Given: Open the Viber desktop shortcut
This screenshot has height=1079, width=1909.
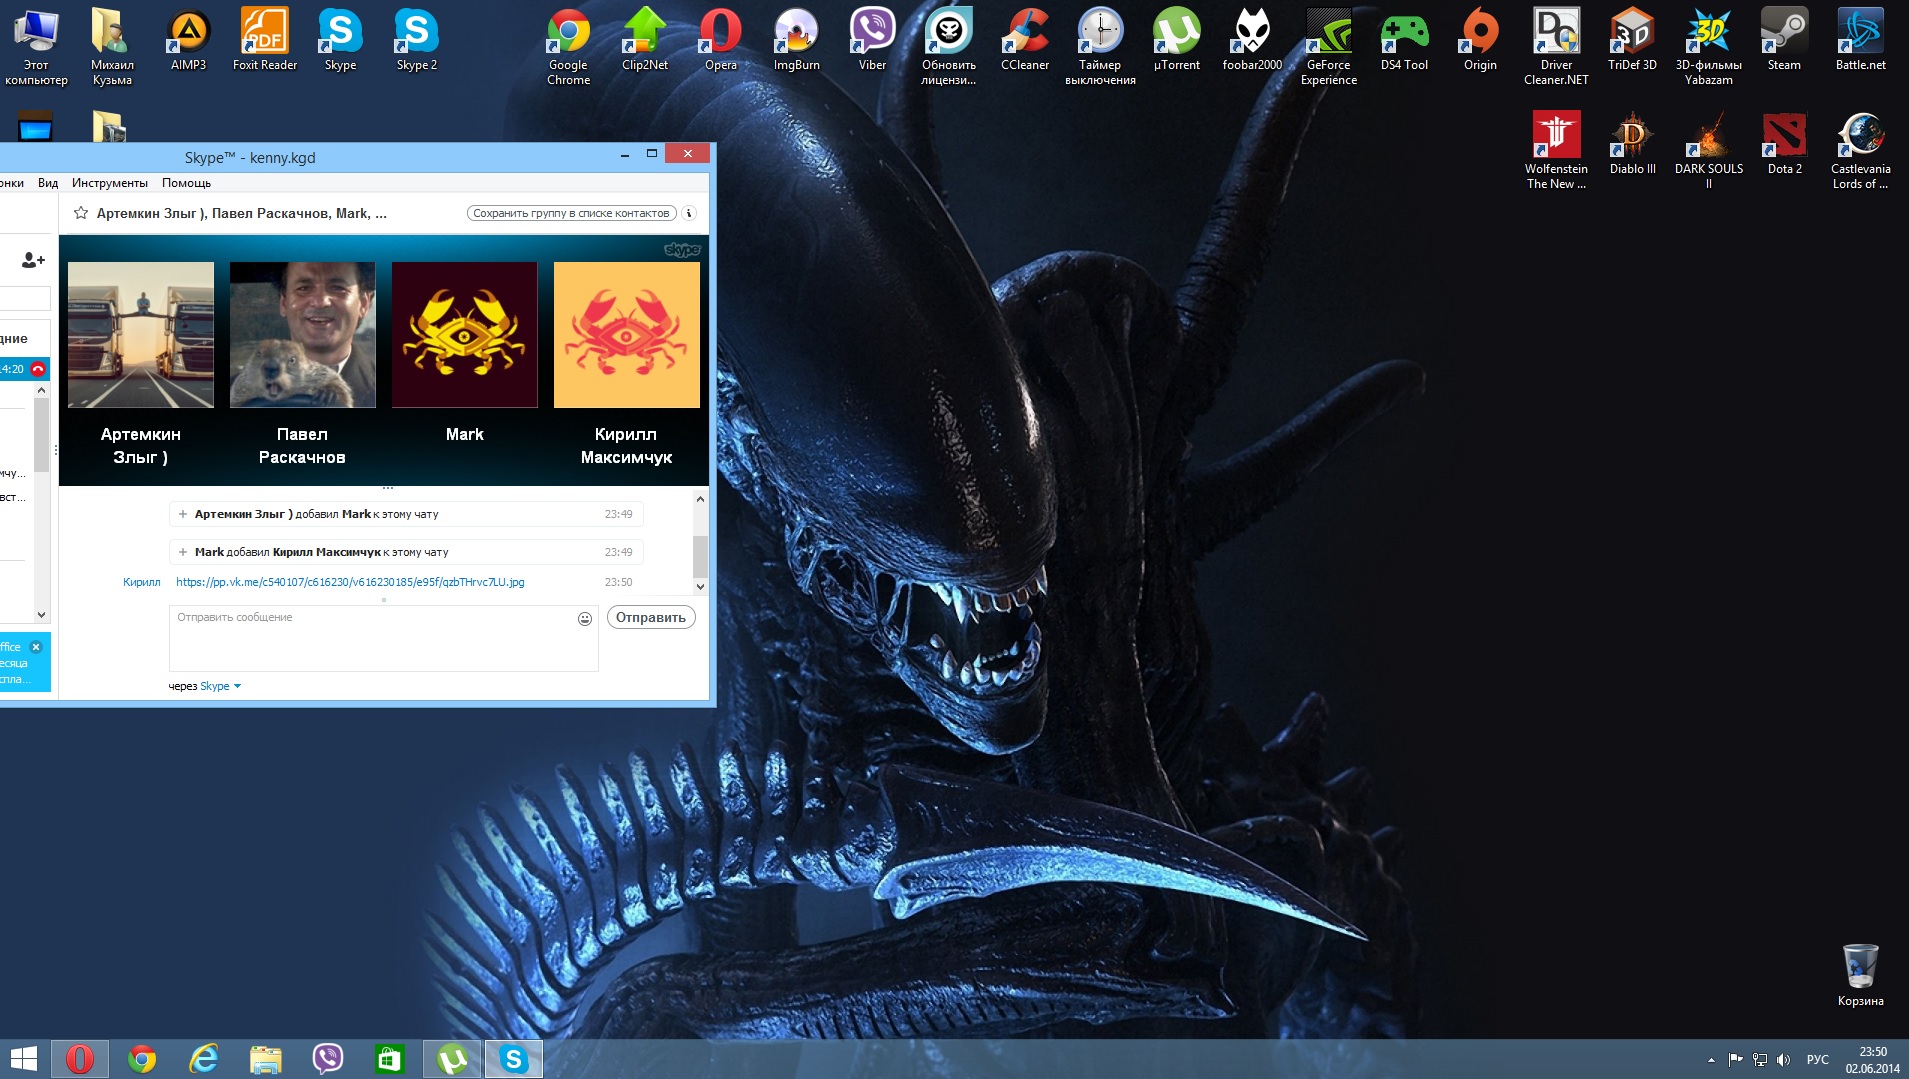Looking at the screenshot, I should pyautogui.click(x=872, y=41).
